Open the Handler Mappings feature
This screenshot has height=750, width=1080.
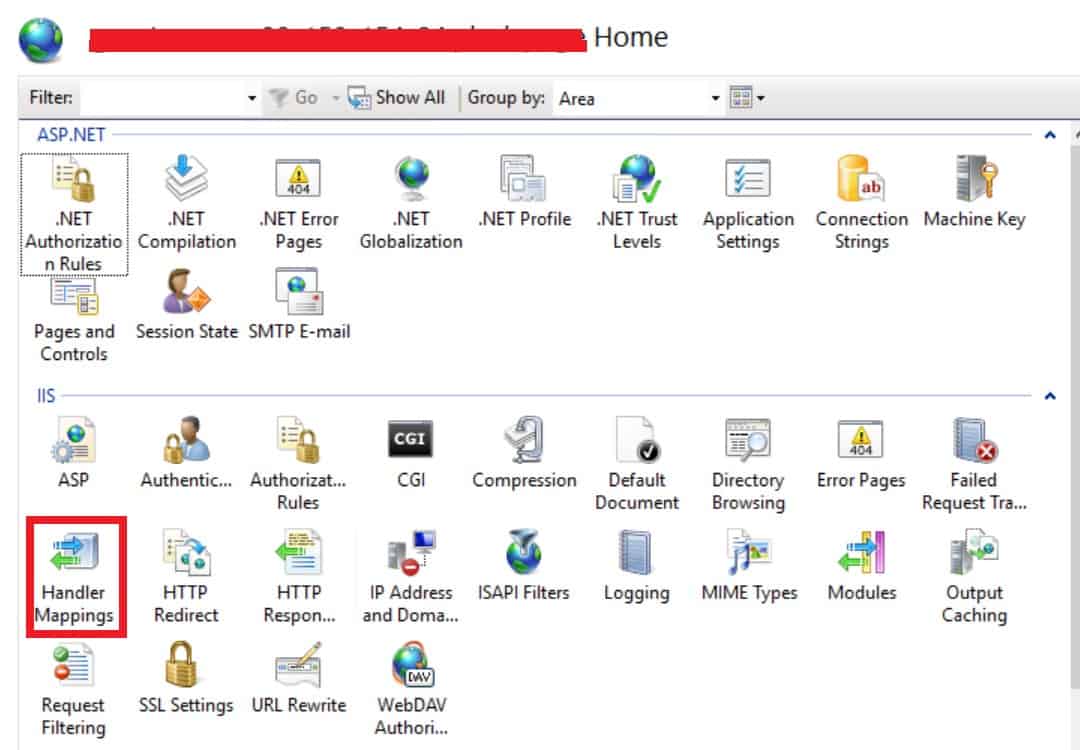pyautogui.click(x=74, y=576)
